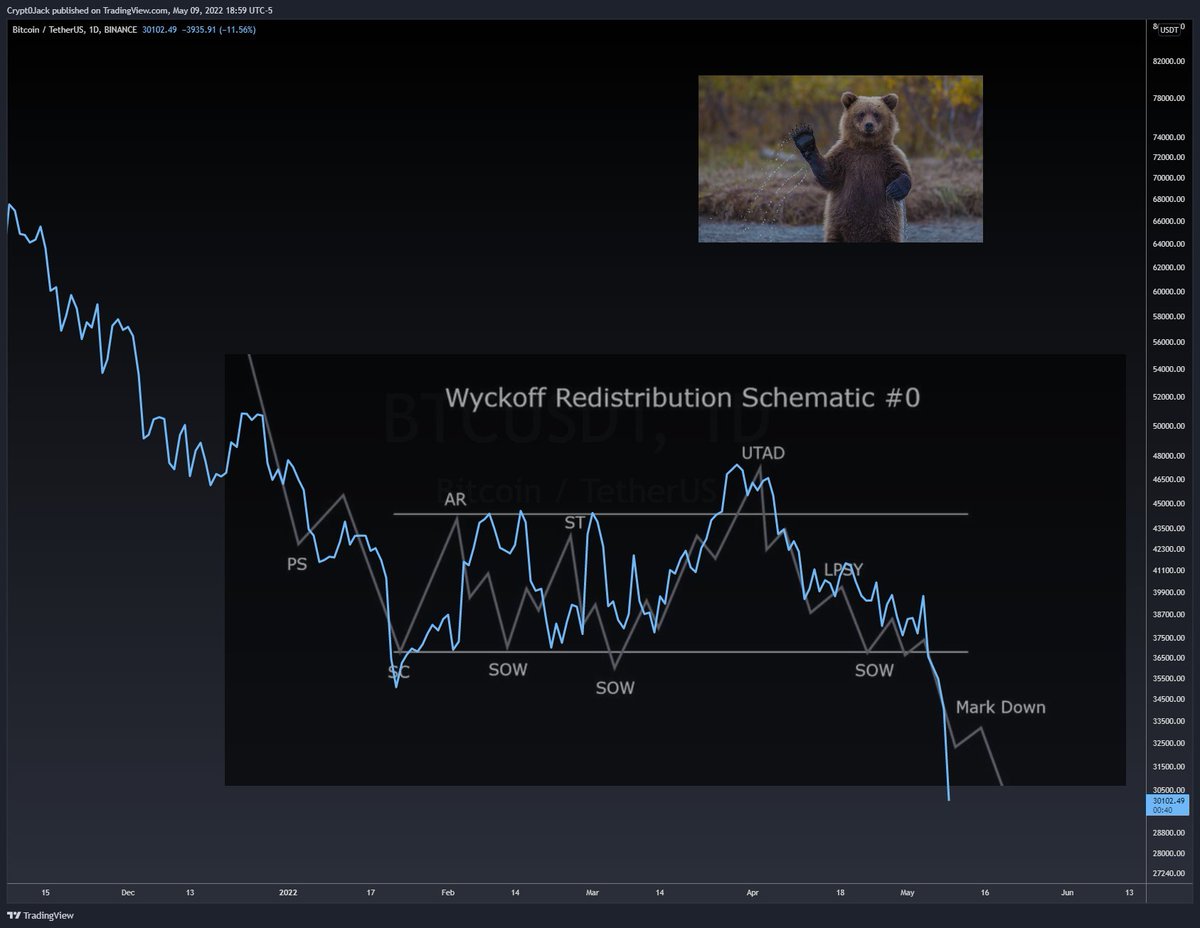Click the AR label on chart
Screen dimensions: 1200x928
coord(455,500)
